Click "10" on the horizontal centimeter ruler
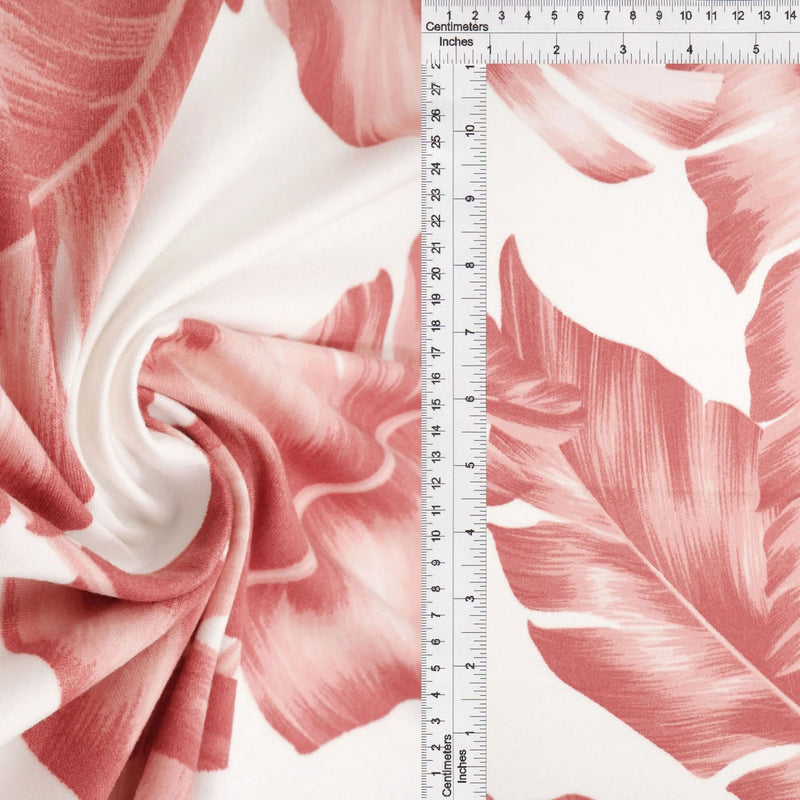Screen dimensions: 800x800 (685, 16)
